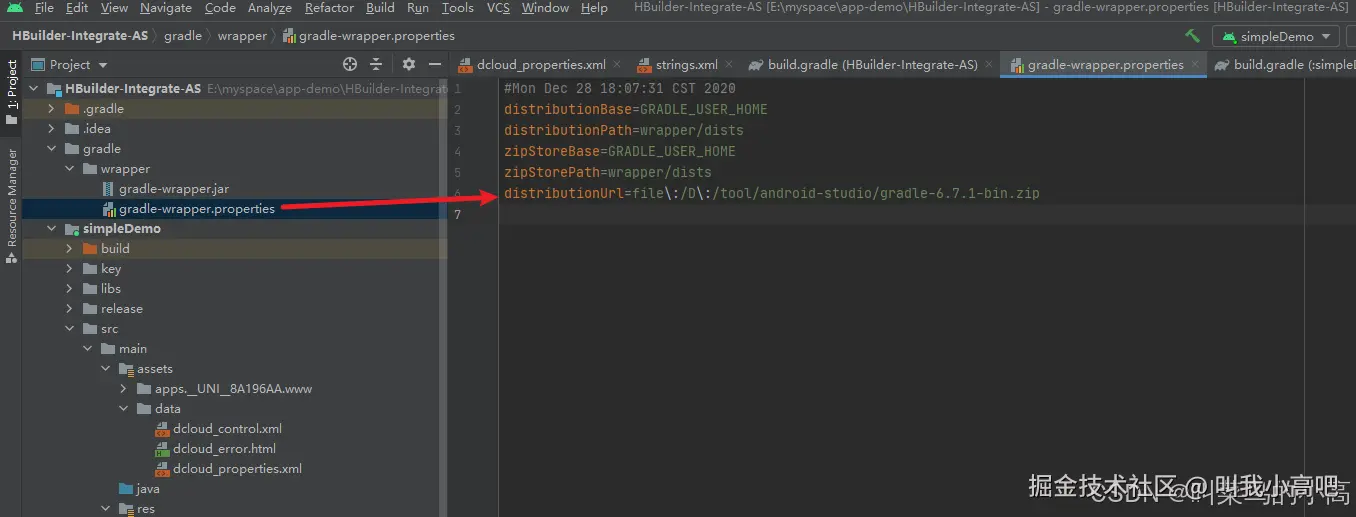Collapse the simpleDemo module

point(51,229)
